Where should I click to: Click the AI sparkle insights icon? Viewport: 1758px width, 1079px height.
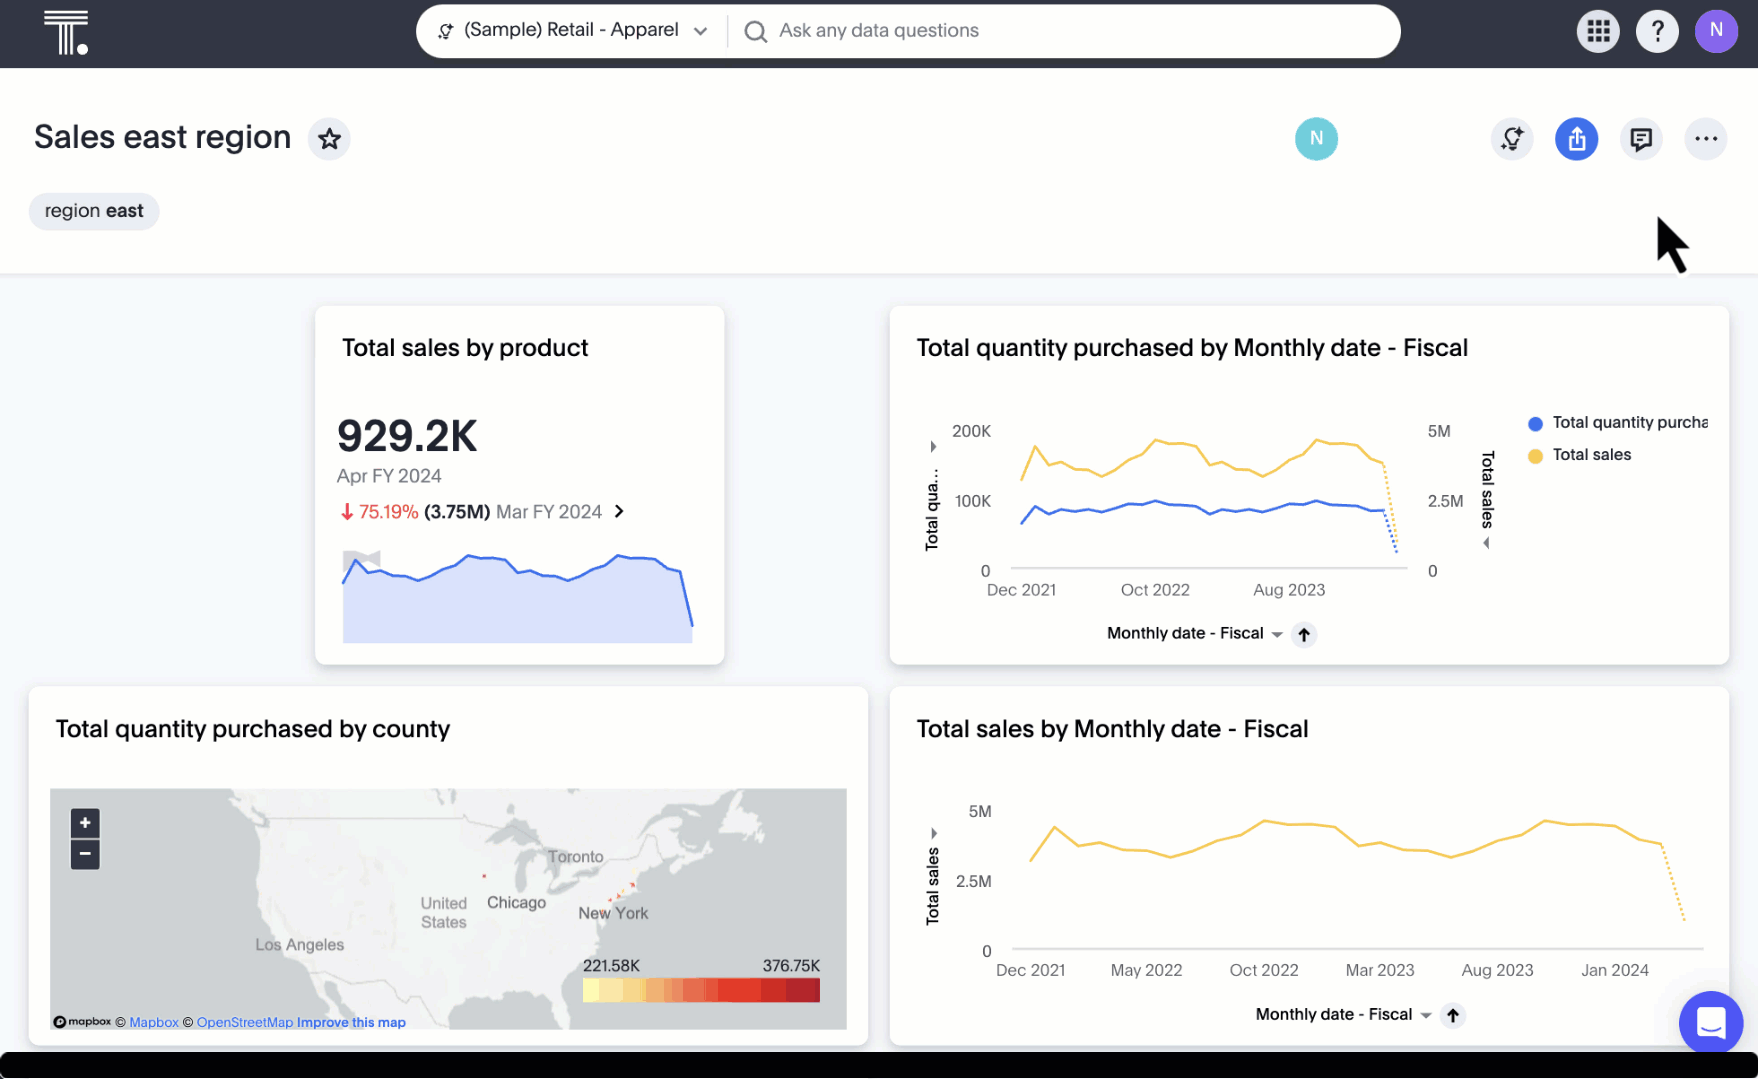tap(1512, 139)
